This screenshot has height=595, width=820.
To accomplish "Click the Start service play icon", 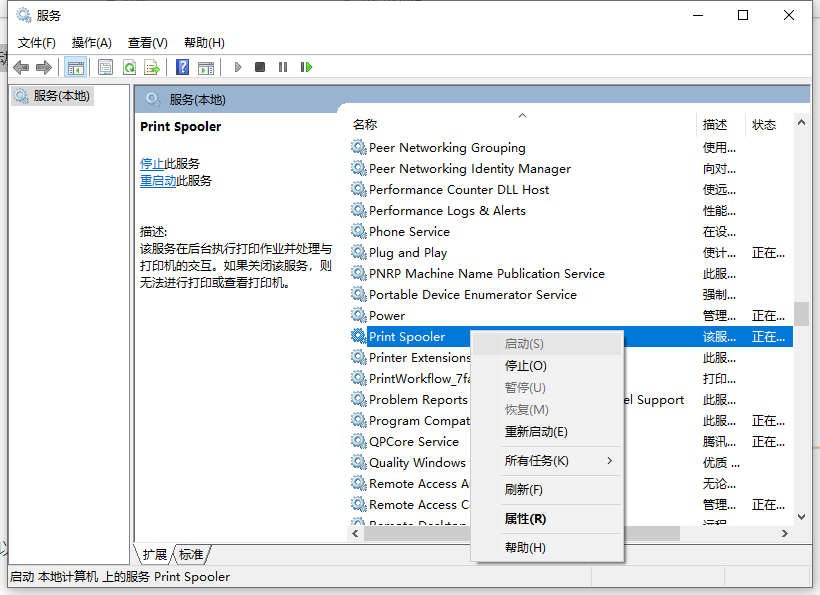I will (238, 67).
